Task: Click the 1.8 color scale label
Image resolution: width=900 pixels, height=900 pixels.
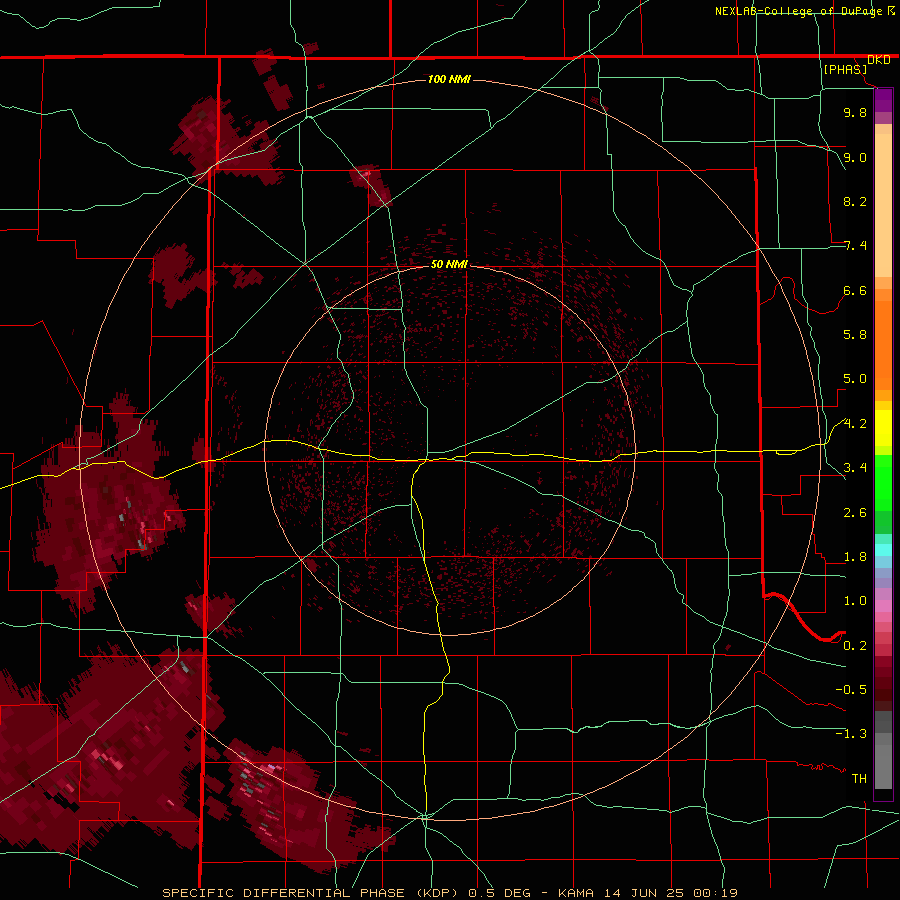Action: coord(855,557)
